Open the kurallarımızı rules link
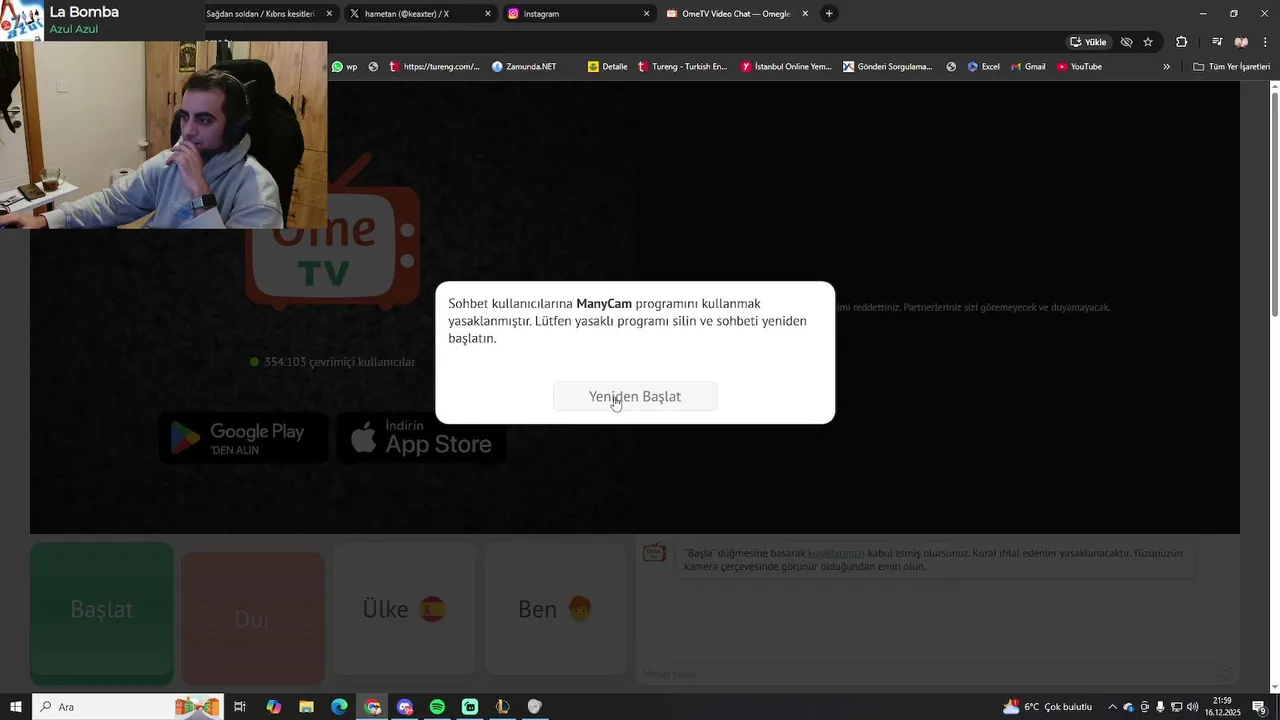The image size is (1280, 720). [836, 553]
